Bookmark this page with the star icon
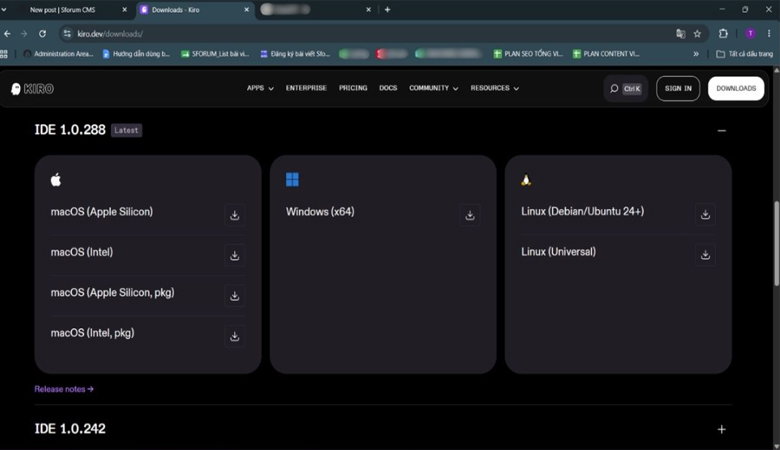780x450 pixels. tap(697, 34)
